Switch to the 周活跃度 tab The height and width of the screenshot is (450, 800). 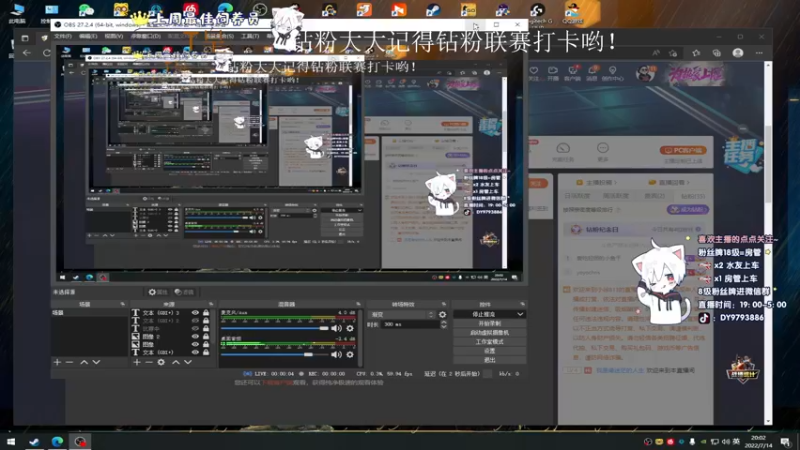(615, 196)
